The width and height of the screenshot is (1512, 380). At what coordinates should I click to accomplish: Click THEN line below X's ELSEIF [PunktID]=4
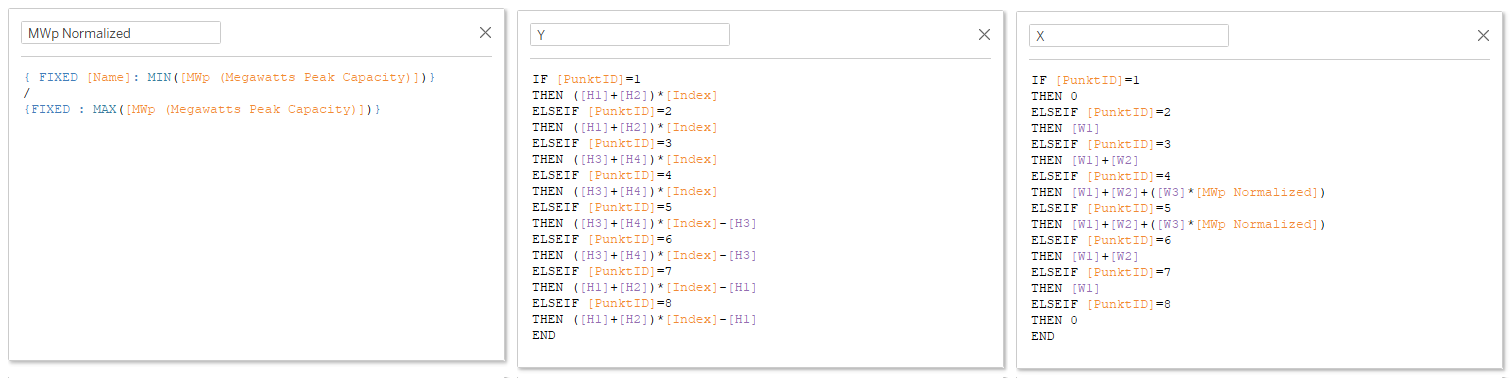click(x=1178, y=192)
